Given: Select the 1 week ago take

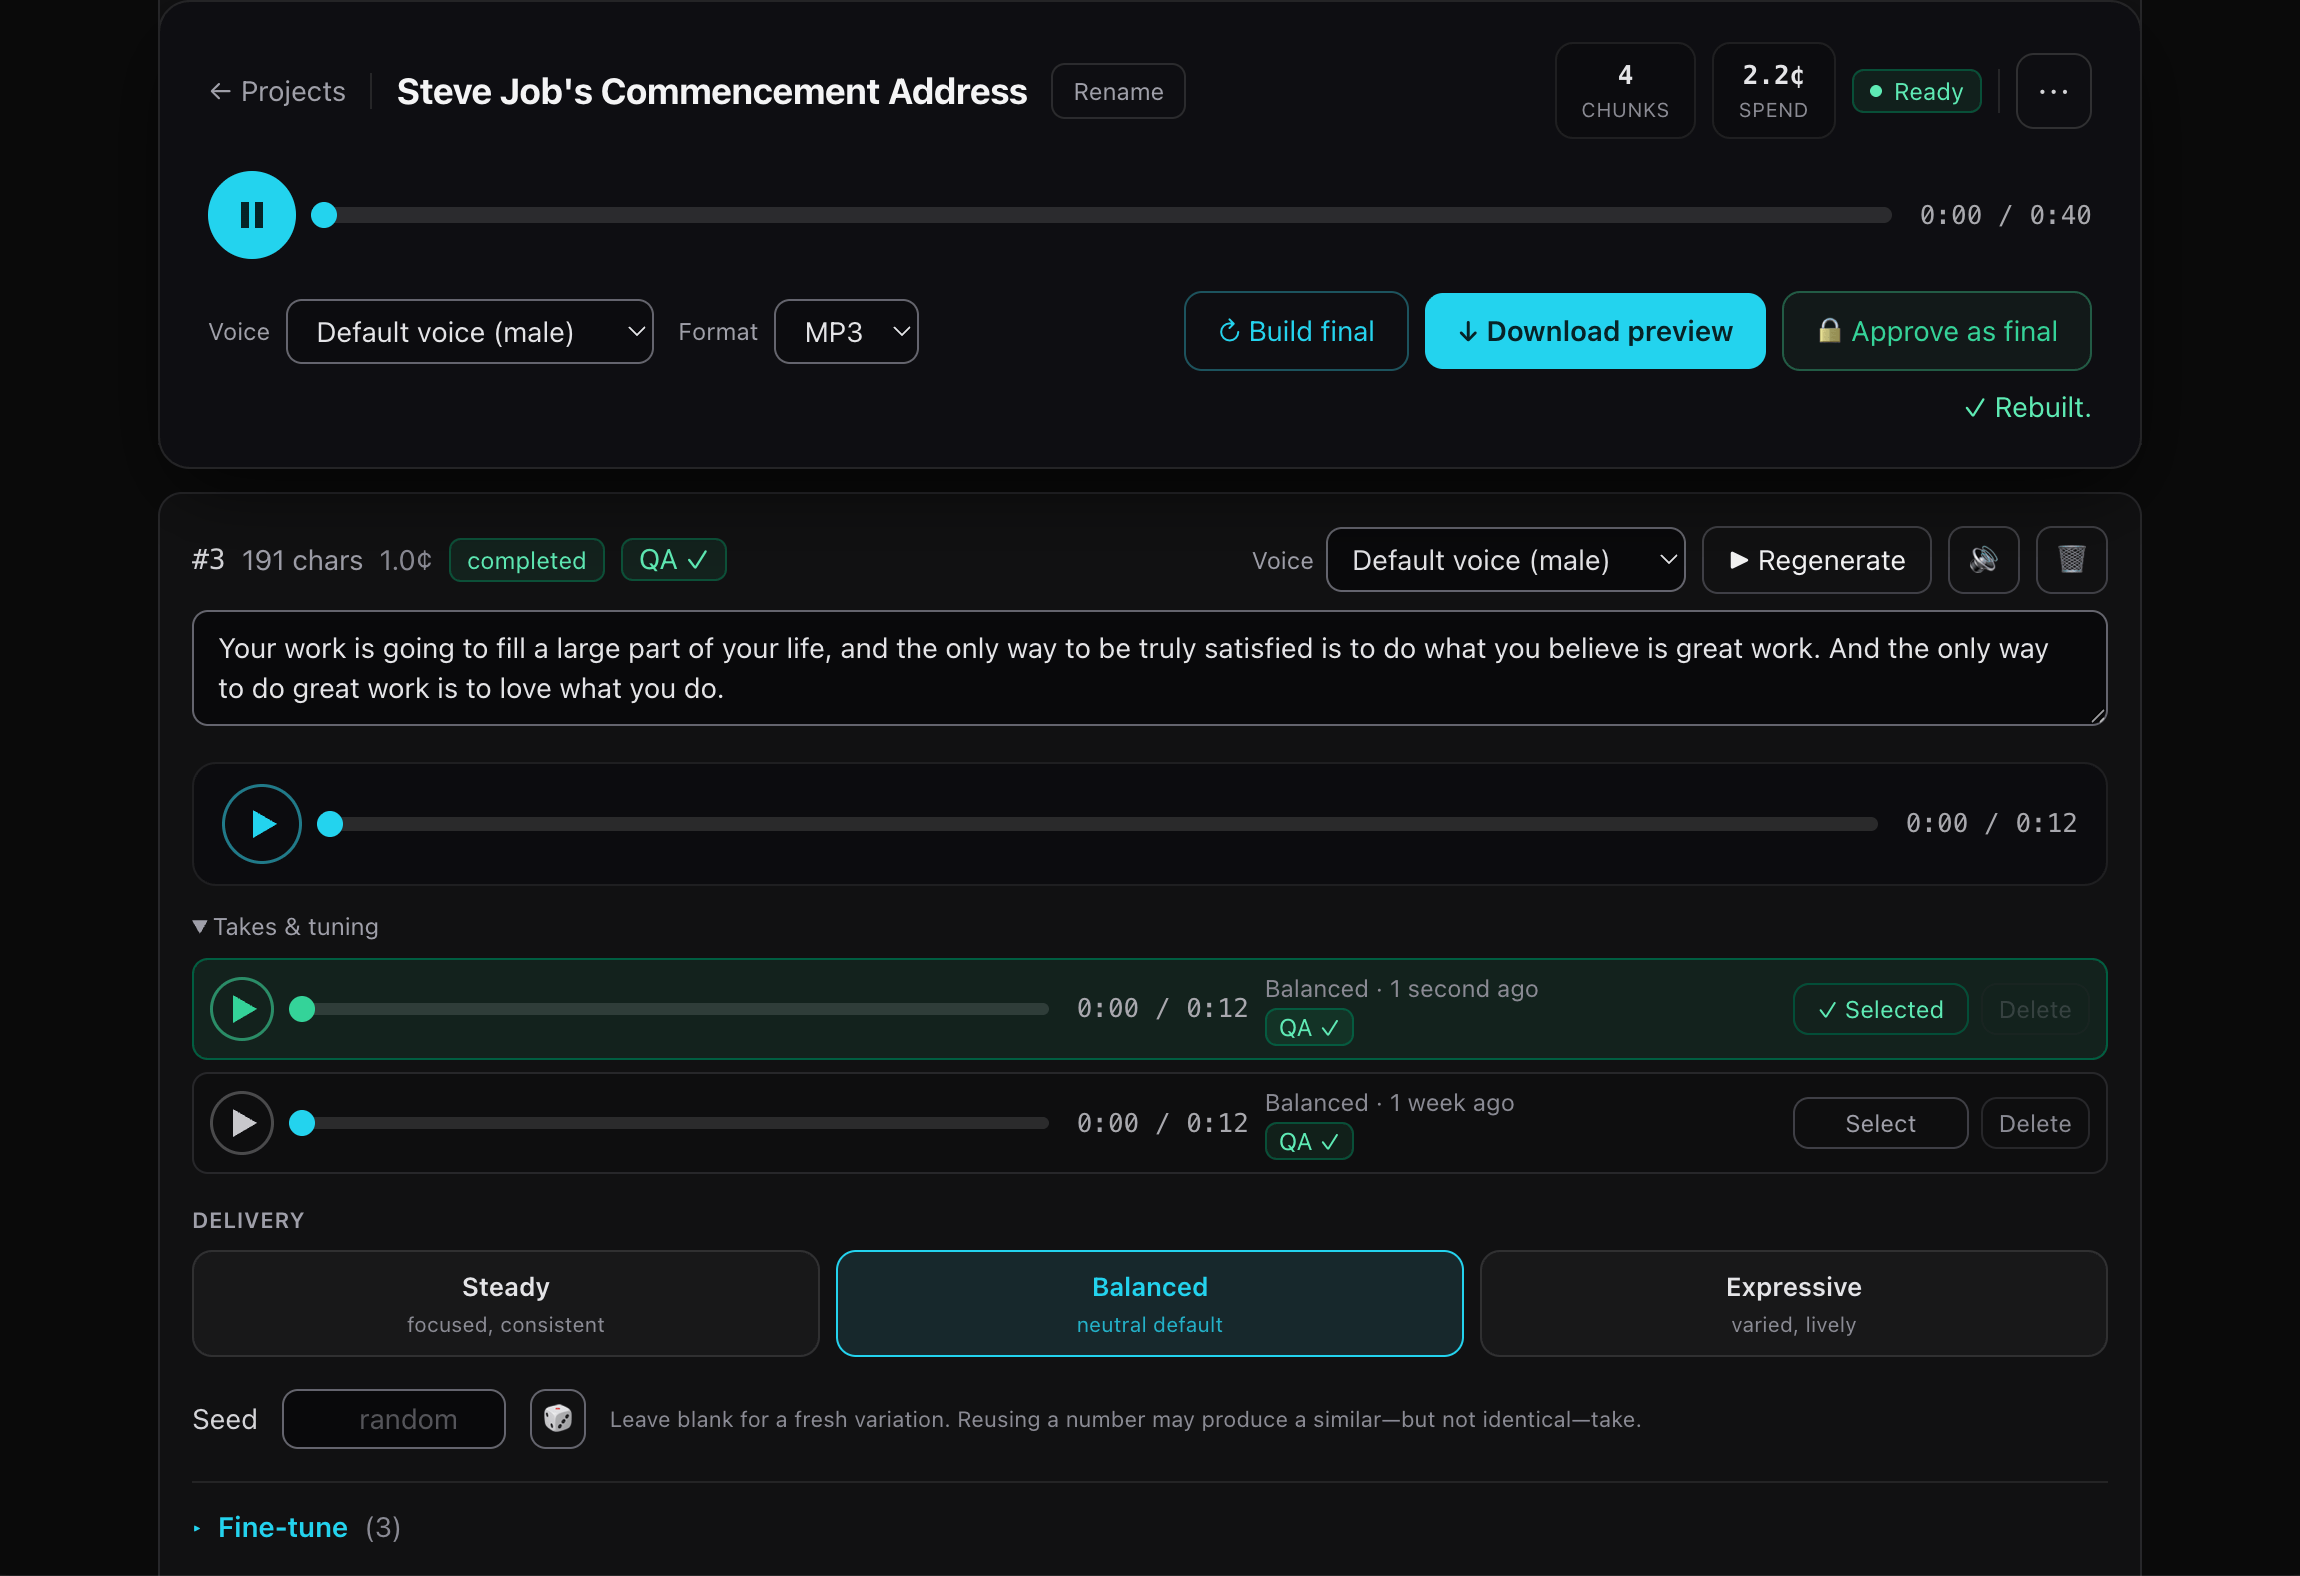Looking at the screenshot, I should (1881, 1123).
